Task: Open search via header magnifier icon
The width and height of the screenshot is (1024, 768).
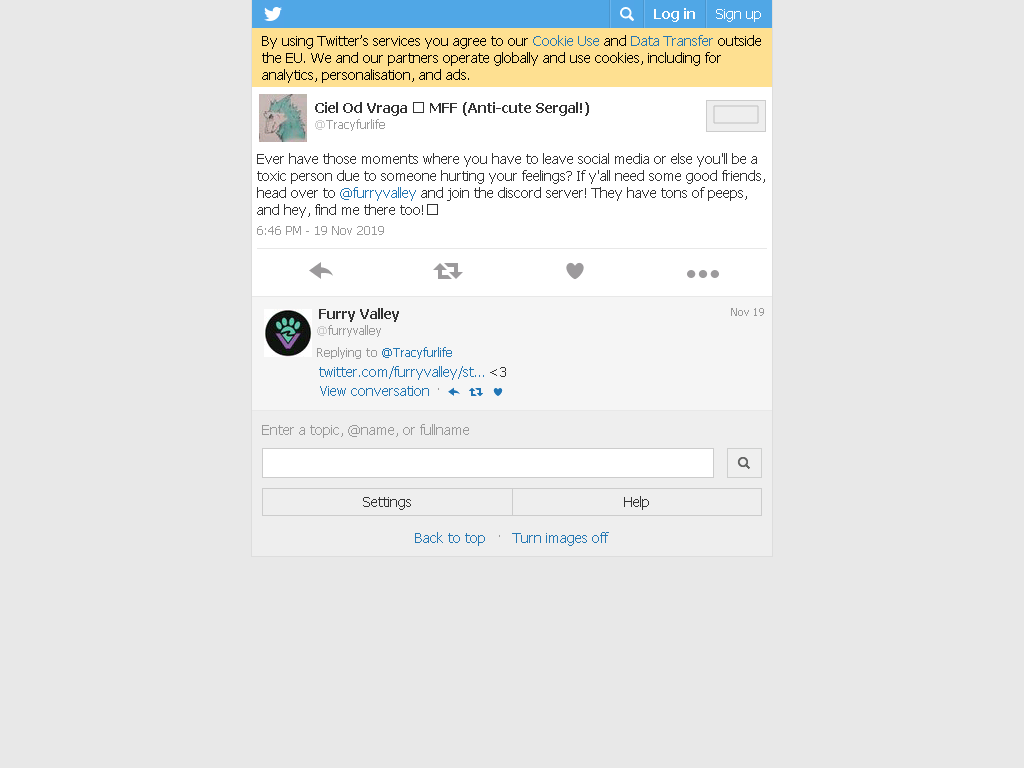Action: point(627,14)
